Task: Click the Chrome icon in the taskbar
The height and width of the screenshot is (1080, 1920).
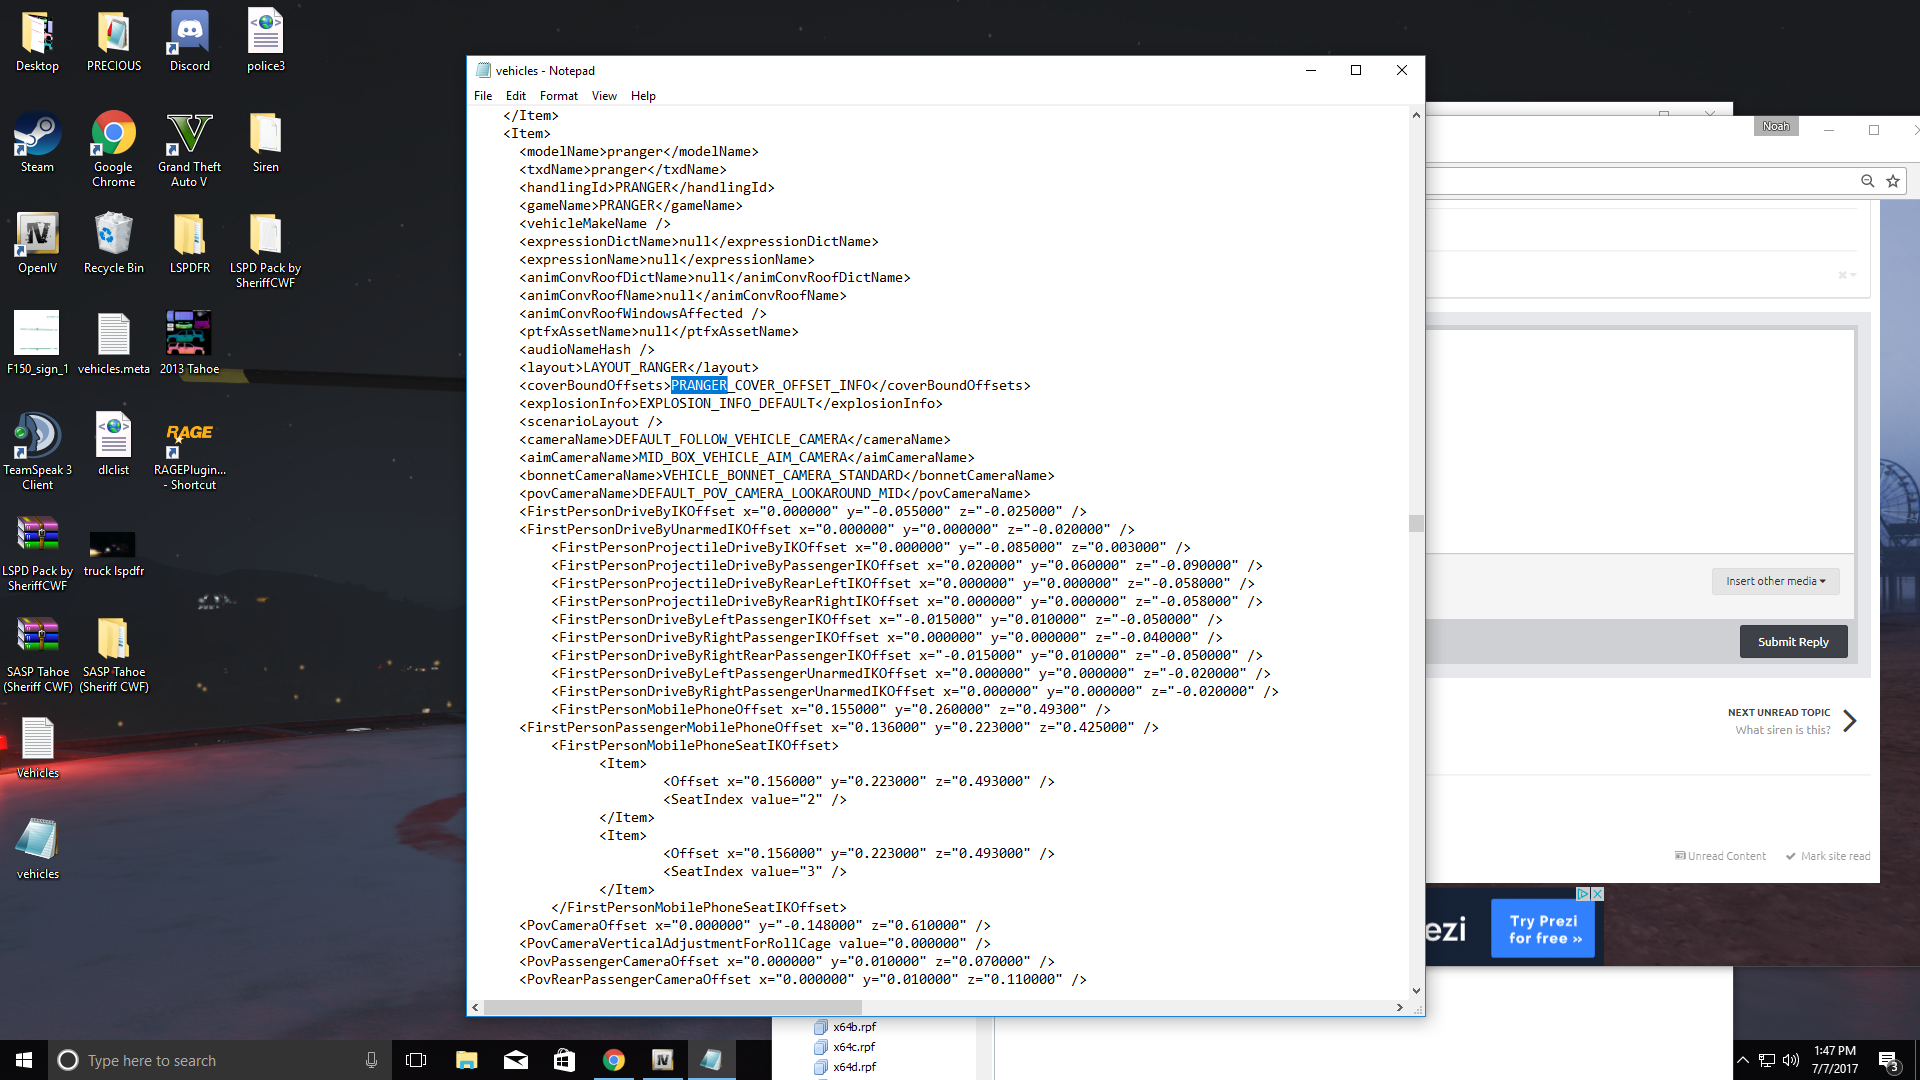Action: 614,1060
